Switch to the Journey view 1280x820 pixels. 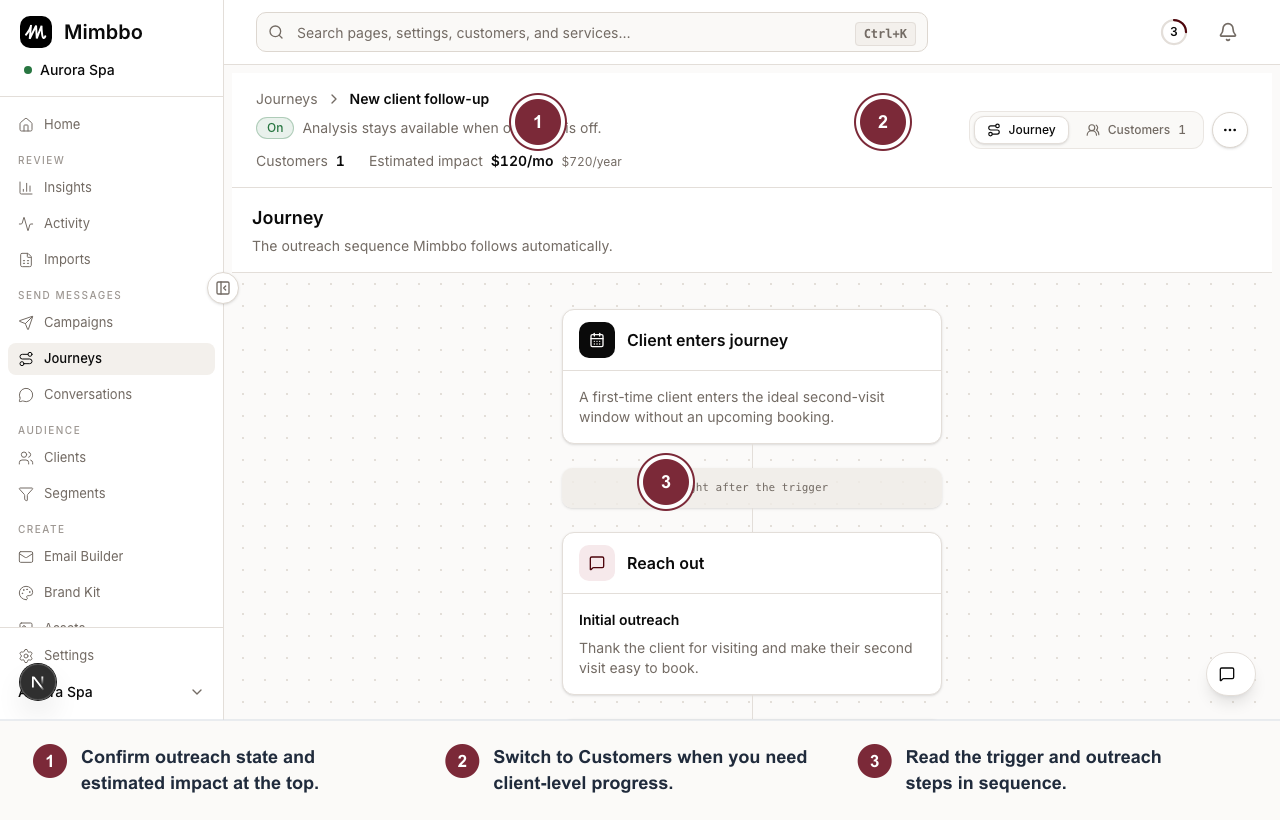point(1021,130)
